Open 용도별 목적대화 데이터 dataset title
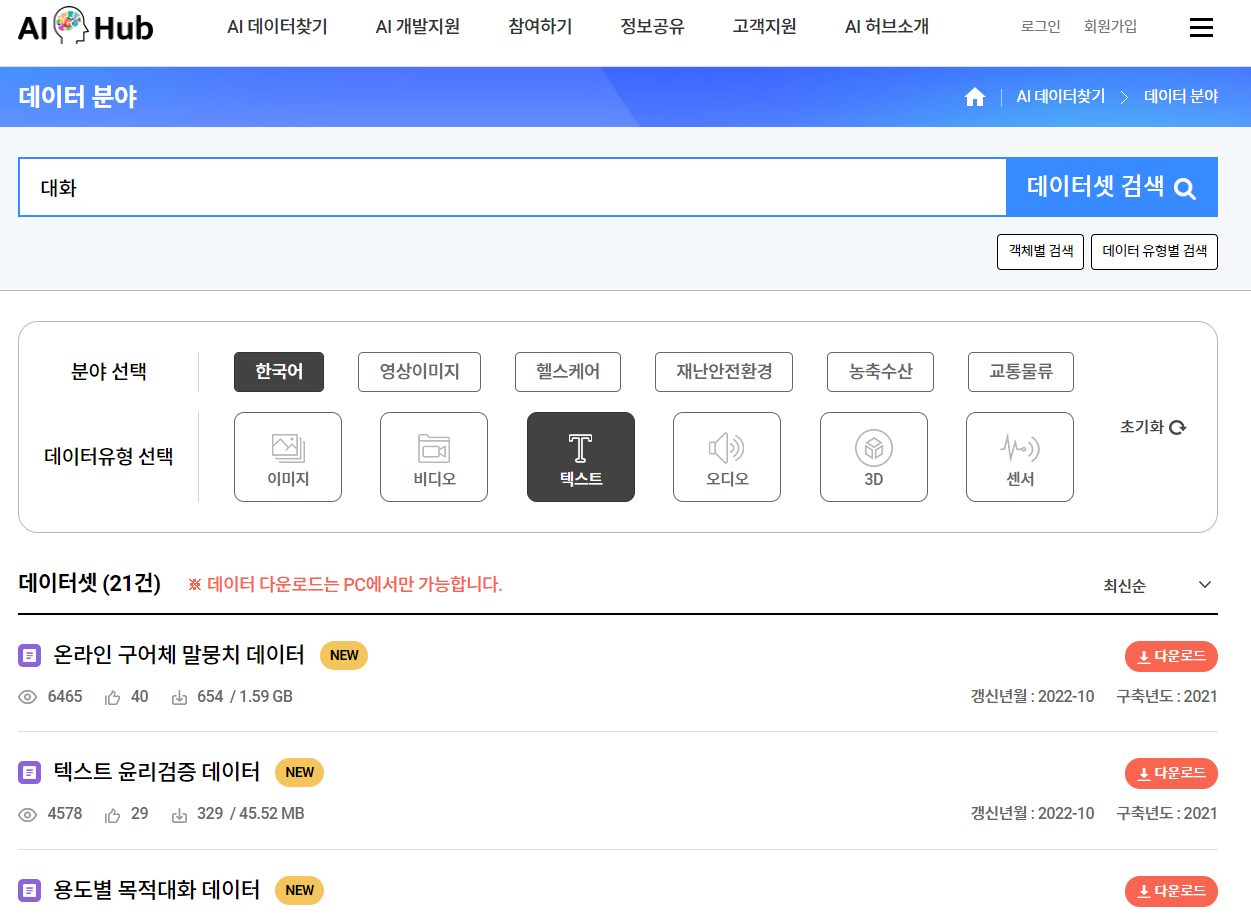Image resolution: width=1251 pixels, height=916 pixels. [x=156, y=890]
